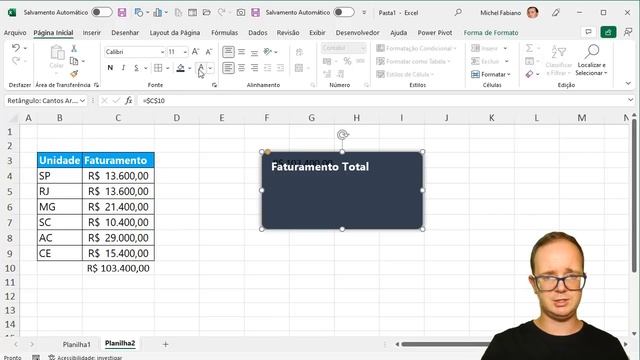
Task: Click the comments speech bubble icon
Action: click(588, 32)
